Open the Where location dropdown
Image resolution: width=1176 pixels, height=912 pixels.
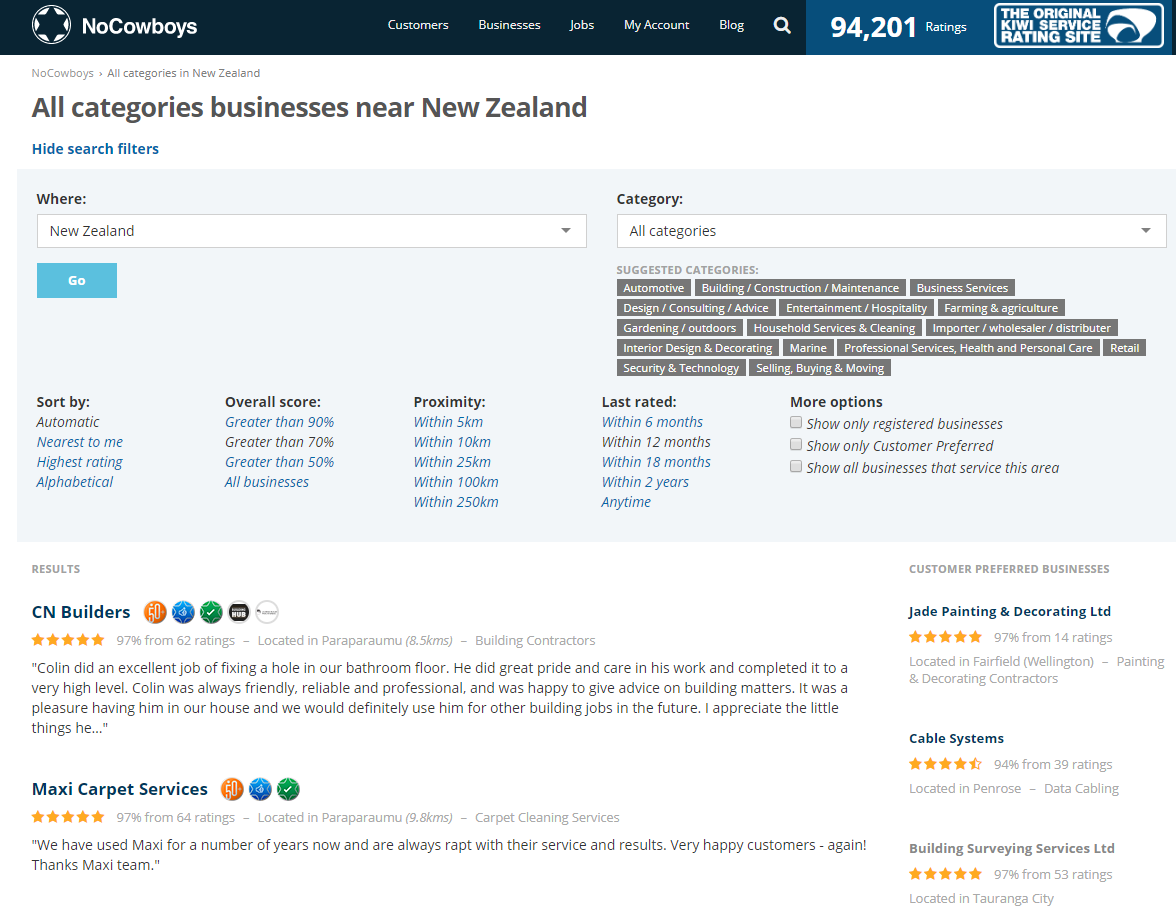point(311,231)
